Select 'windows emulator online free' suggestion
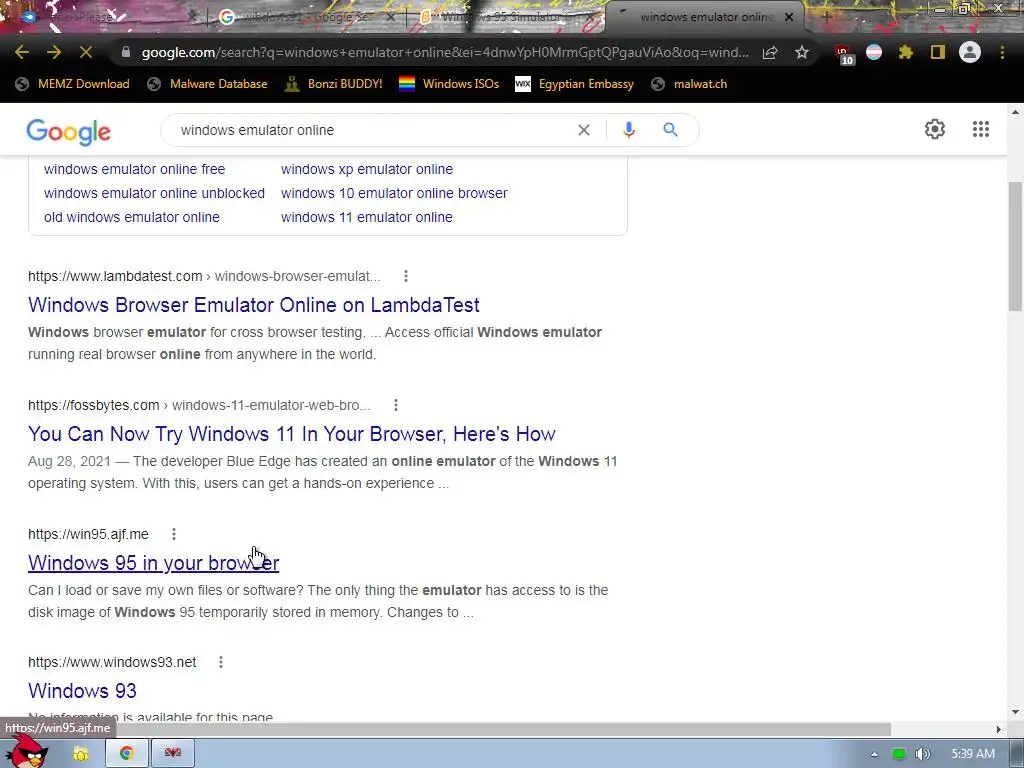Image resolution: width=1024 pixels, height=768 pixels. [x=135, y=169]
